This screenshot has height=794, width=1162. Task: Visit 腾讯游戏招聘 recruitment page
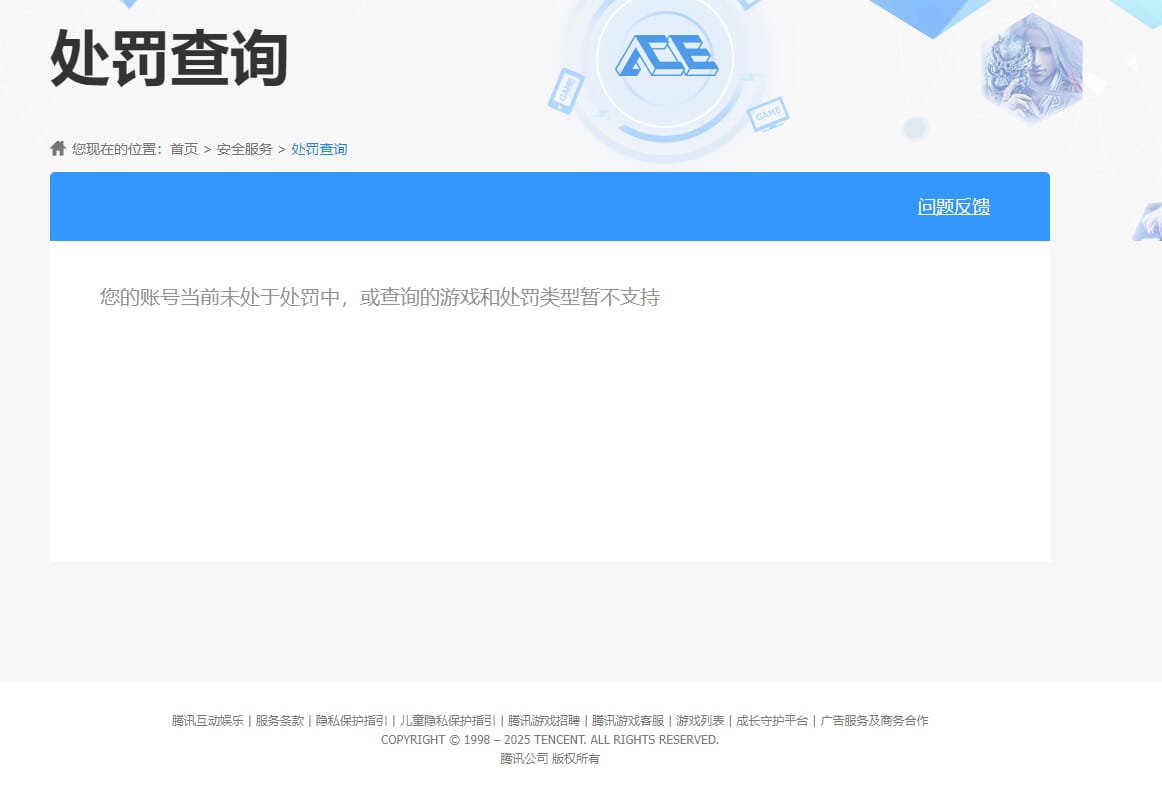point(544,720)
